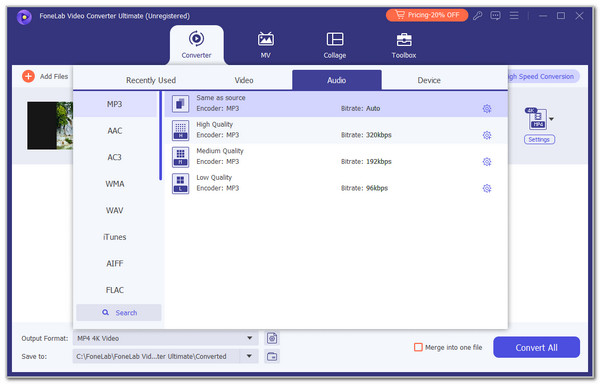Viewport: 600px width, 384px height.
Task: Click the Medium Quality preset icon
Action: coord(180,157)
